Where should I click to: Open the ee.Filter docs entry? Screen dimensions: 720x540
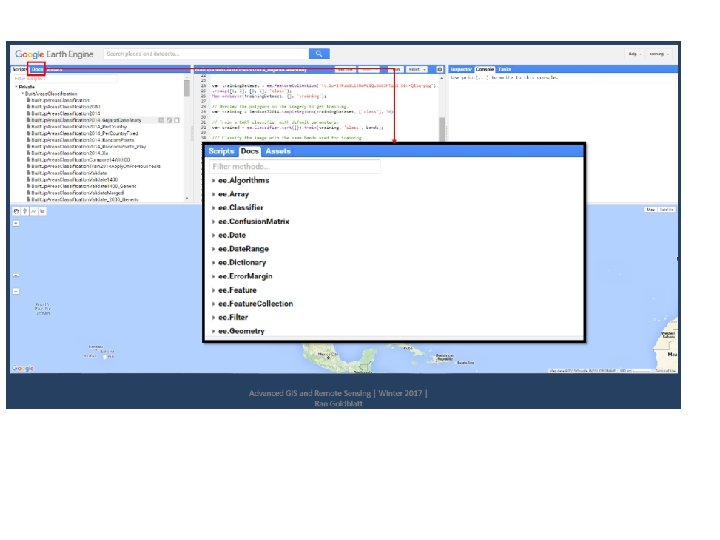tap(233, 317)
